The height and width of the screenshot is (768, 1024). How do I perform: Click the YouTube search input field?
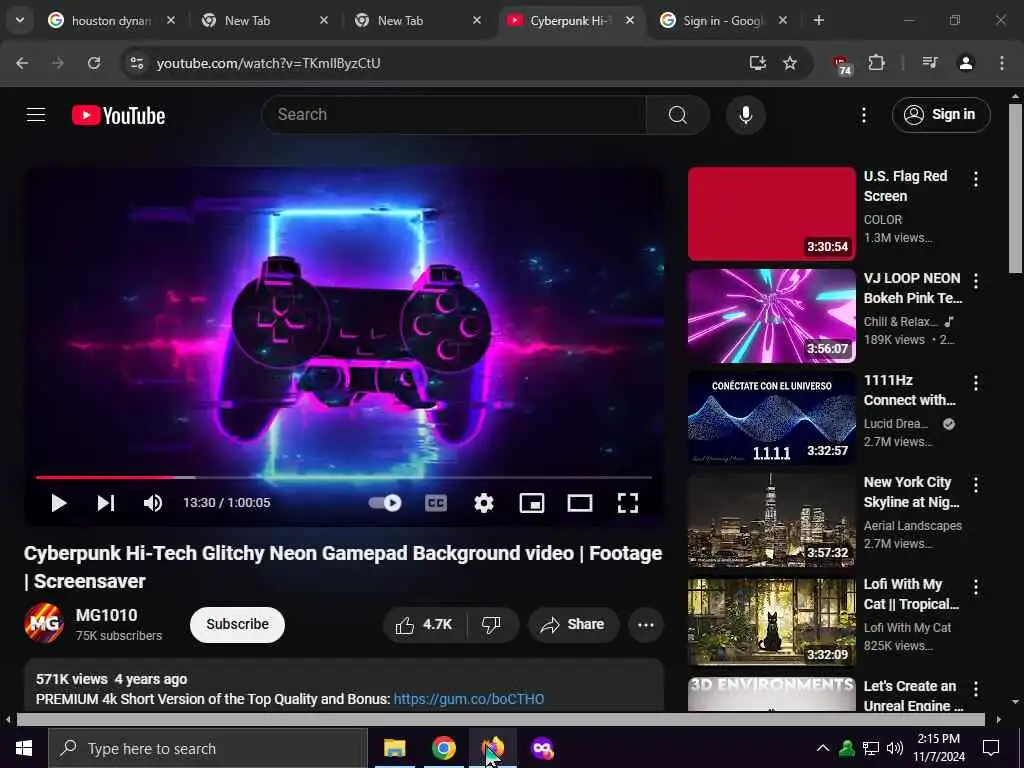[454, 115]
